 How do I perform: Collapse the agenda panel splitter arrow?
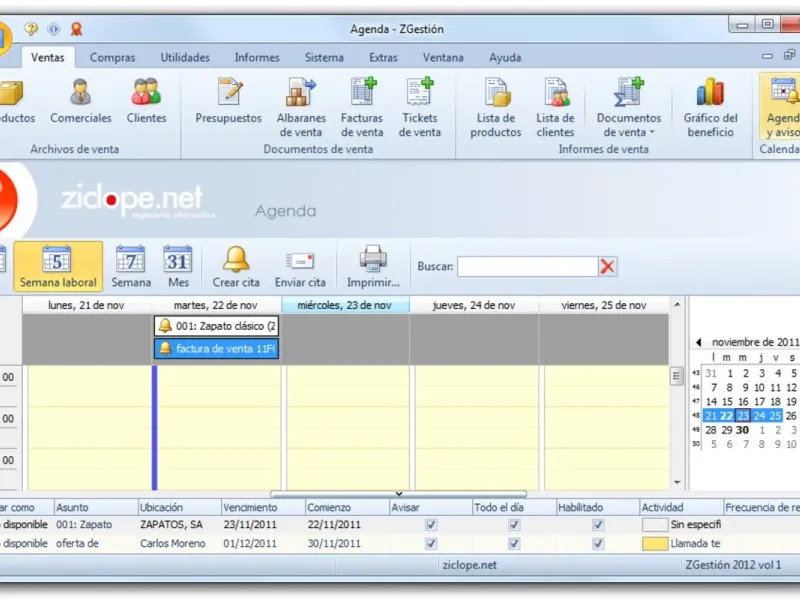click(398, 493)
